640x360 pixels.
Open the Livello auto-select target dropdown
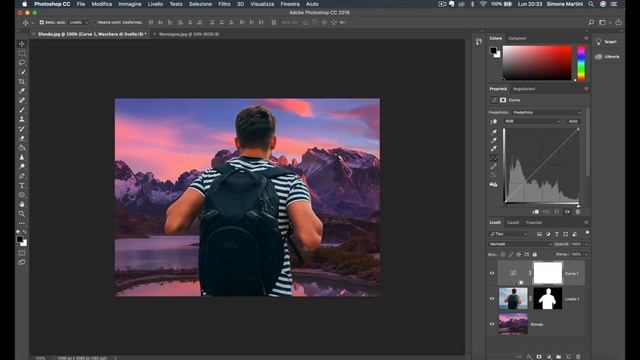[x=78, y=22]
